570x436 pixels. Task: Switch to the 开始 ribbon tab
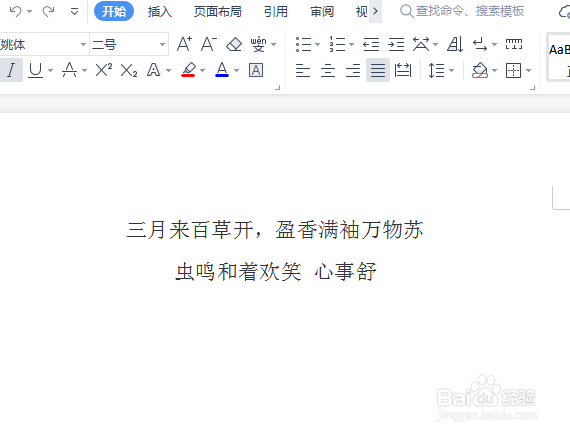(114, 12)
